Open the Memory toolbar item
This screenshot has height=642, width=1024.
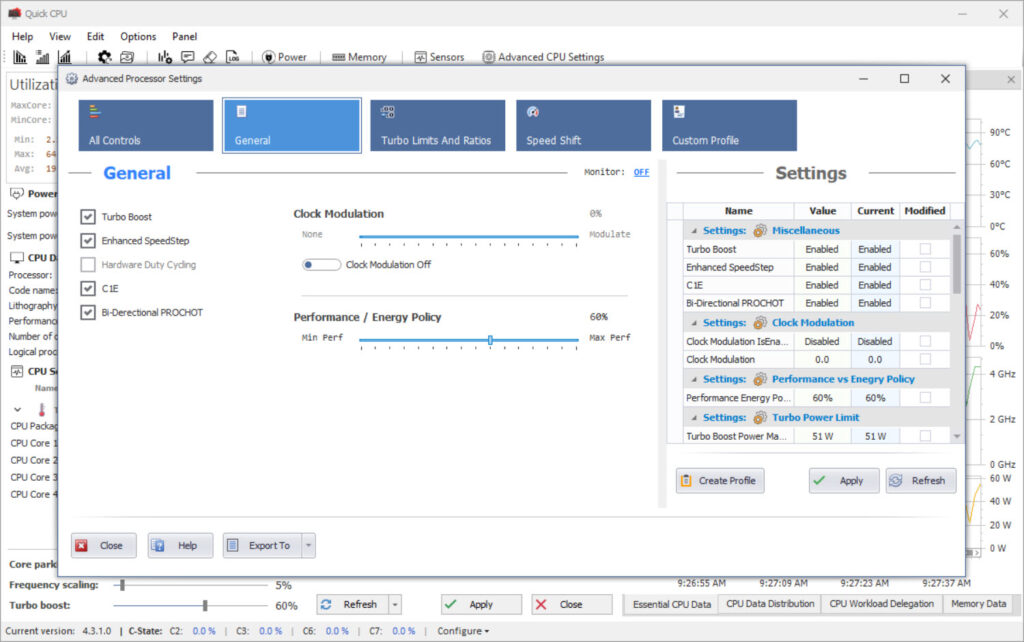click(x=359, y=57)
